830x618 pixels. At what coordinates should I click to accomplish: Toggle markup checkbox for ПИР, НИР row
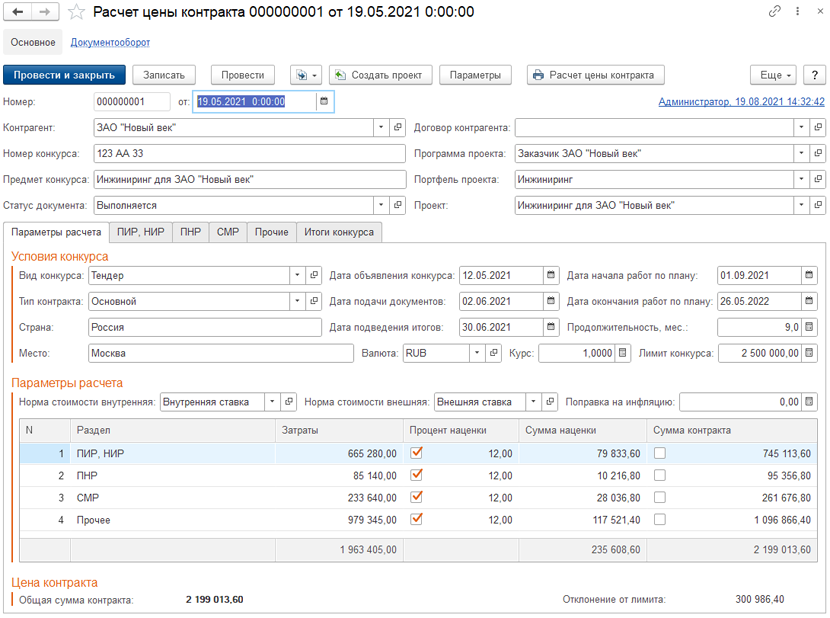(x=417, y=453)
